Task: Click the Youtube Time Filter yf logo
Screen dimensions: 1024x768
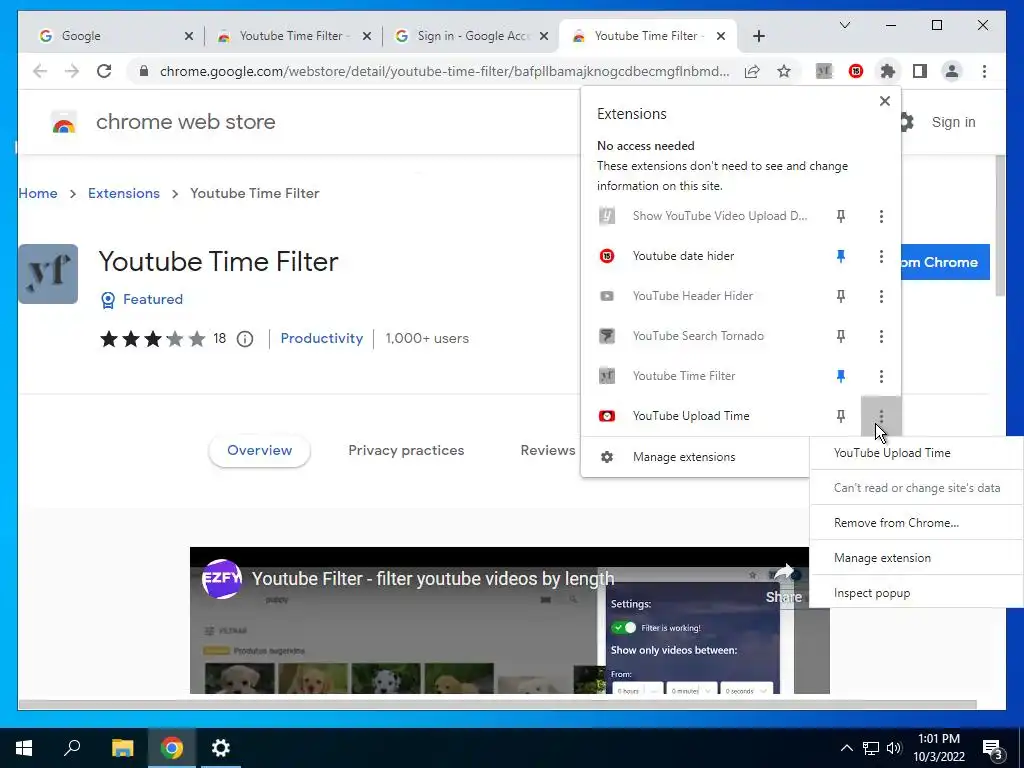Action: point(48,274)
